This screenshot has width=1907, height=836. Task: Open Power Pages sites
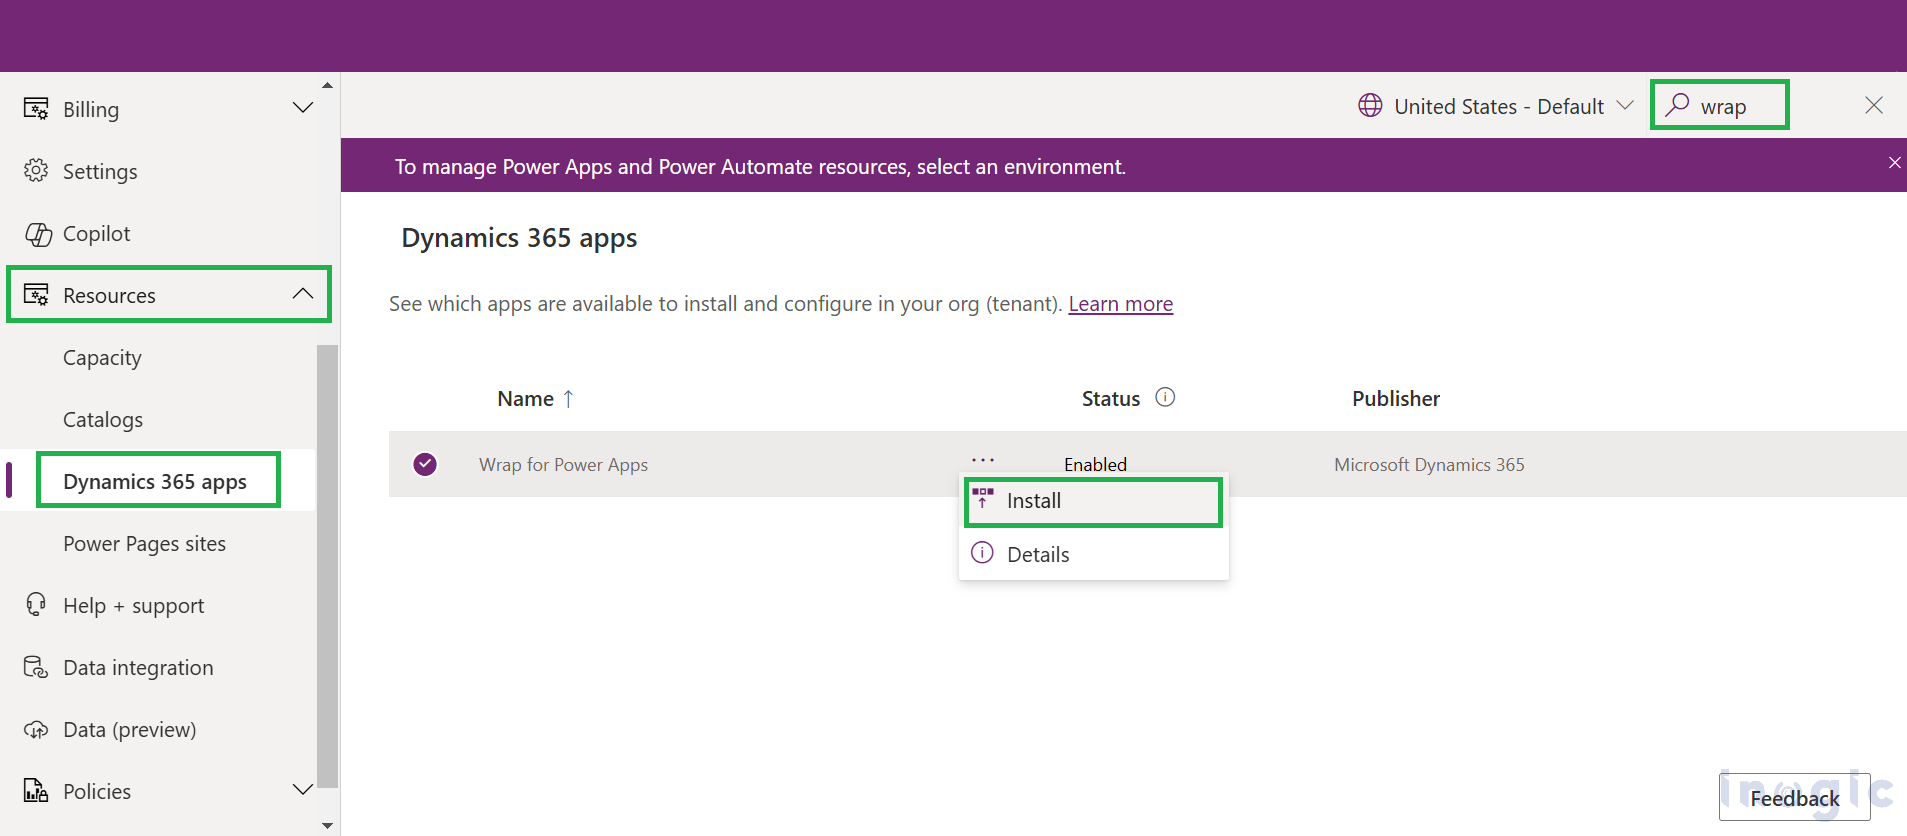point(144,543)
